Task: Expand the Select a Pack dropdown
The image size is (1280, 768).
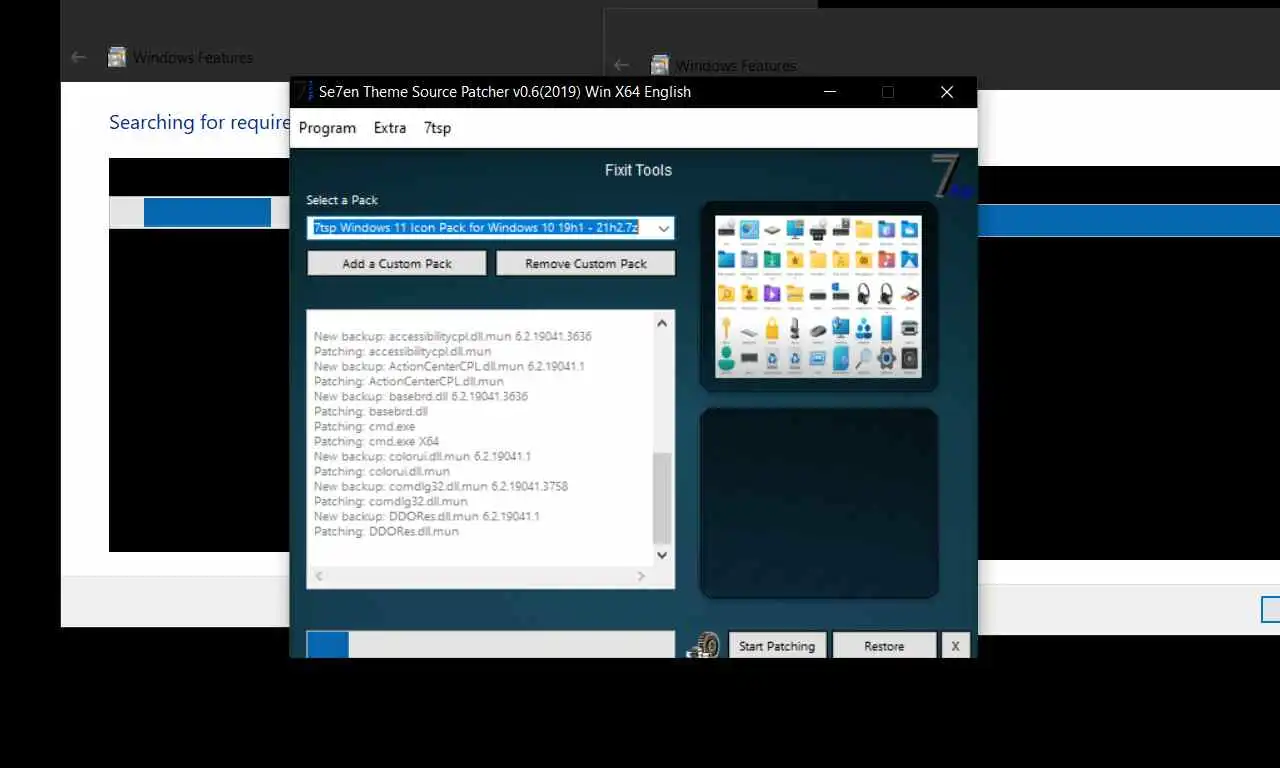Action: point(663,228)
